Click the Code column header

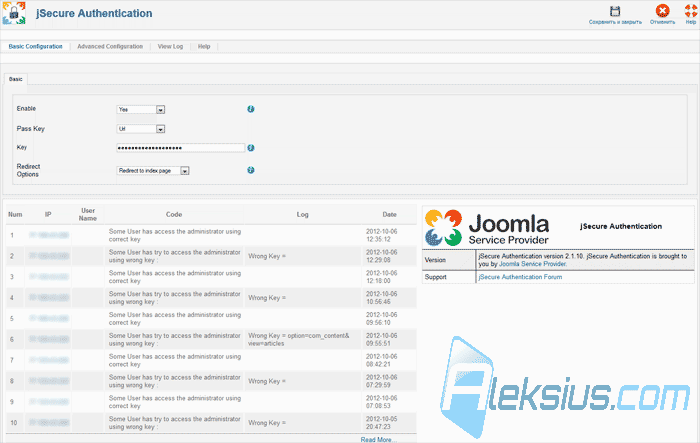click(174, 214)
